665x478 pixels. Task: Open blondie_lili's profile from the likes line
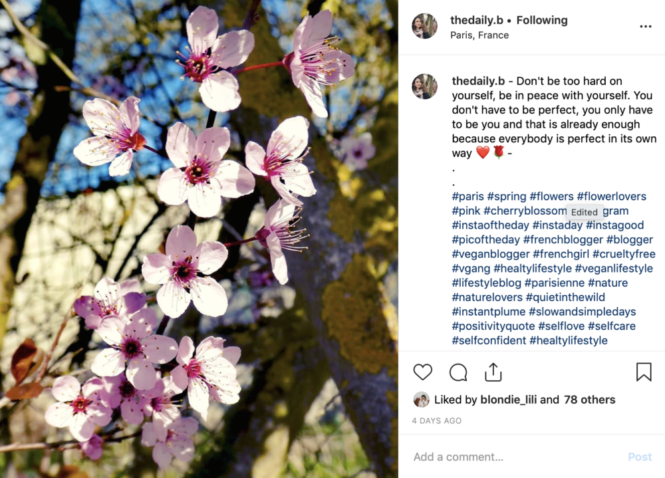click(x=508, y=400)
